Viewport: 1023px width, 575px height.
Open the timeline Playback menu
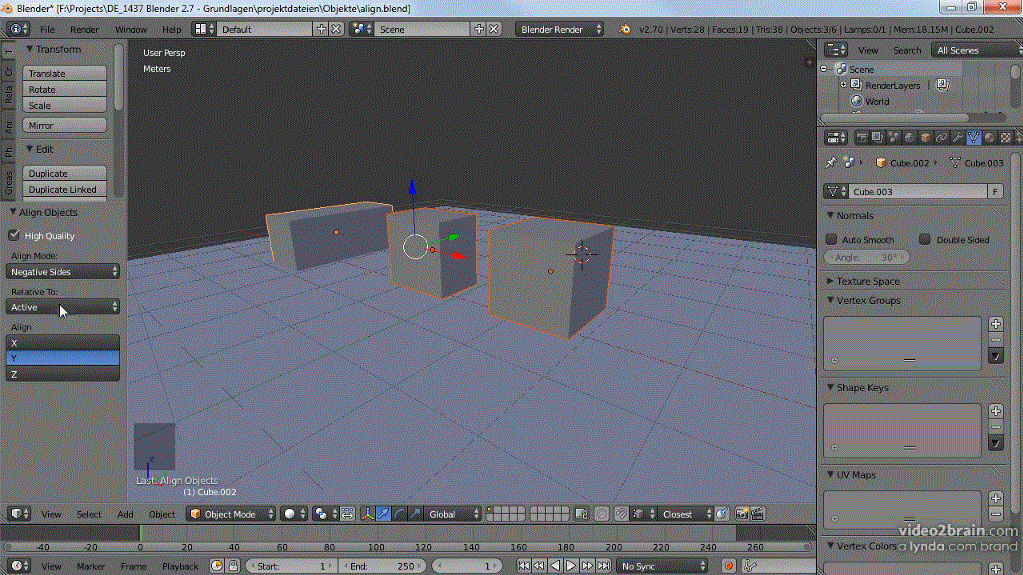(x=179, y=566)
